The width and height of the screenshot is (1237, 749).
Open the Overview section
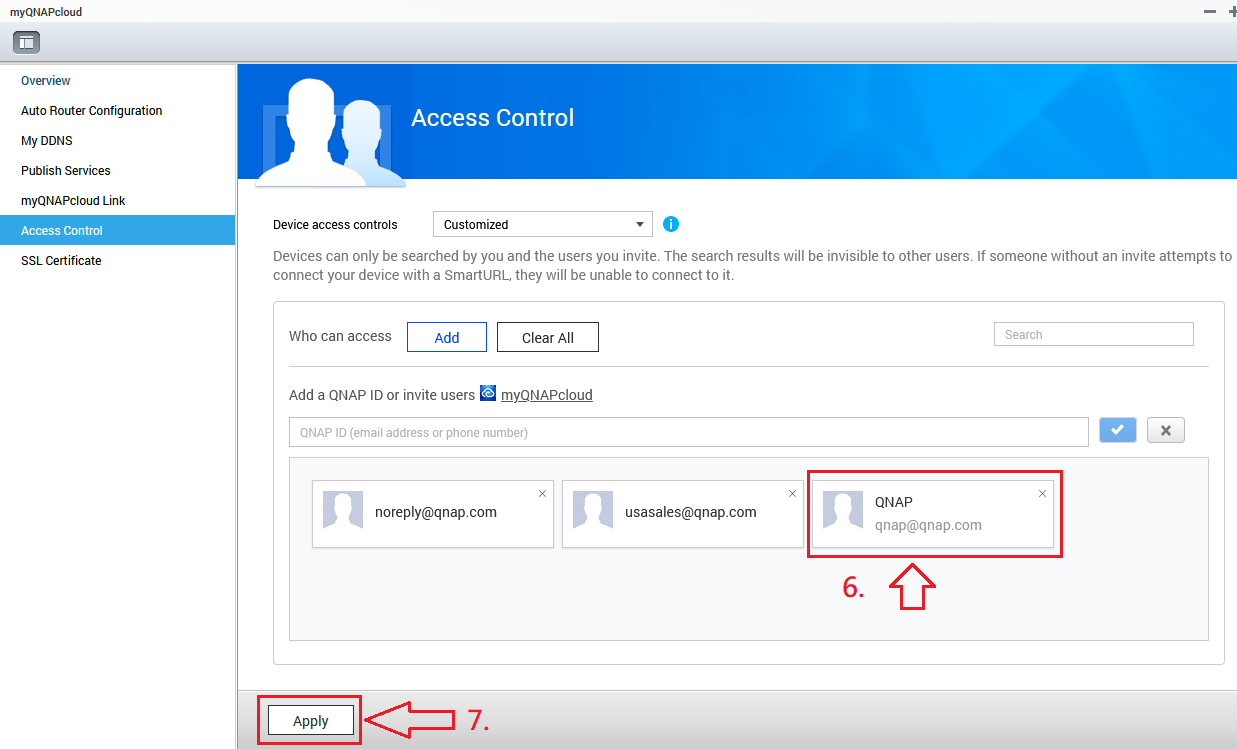(46, 81)
